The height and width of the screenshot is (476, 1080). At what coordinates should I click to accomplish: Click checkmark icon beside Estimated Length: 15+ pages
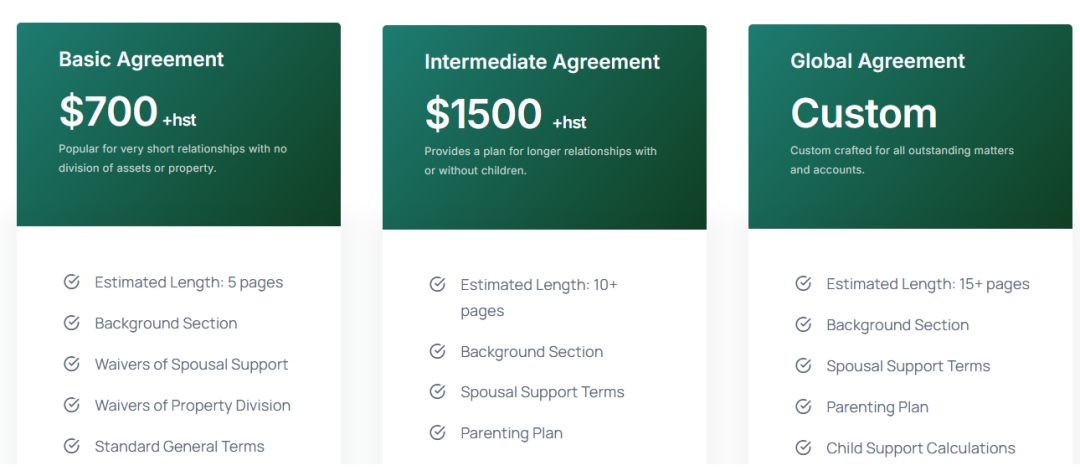(803, 284)
